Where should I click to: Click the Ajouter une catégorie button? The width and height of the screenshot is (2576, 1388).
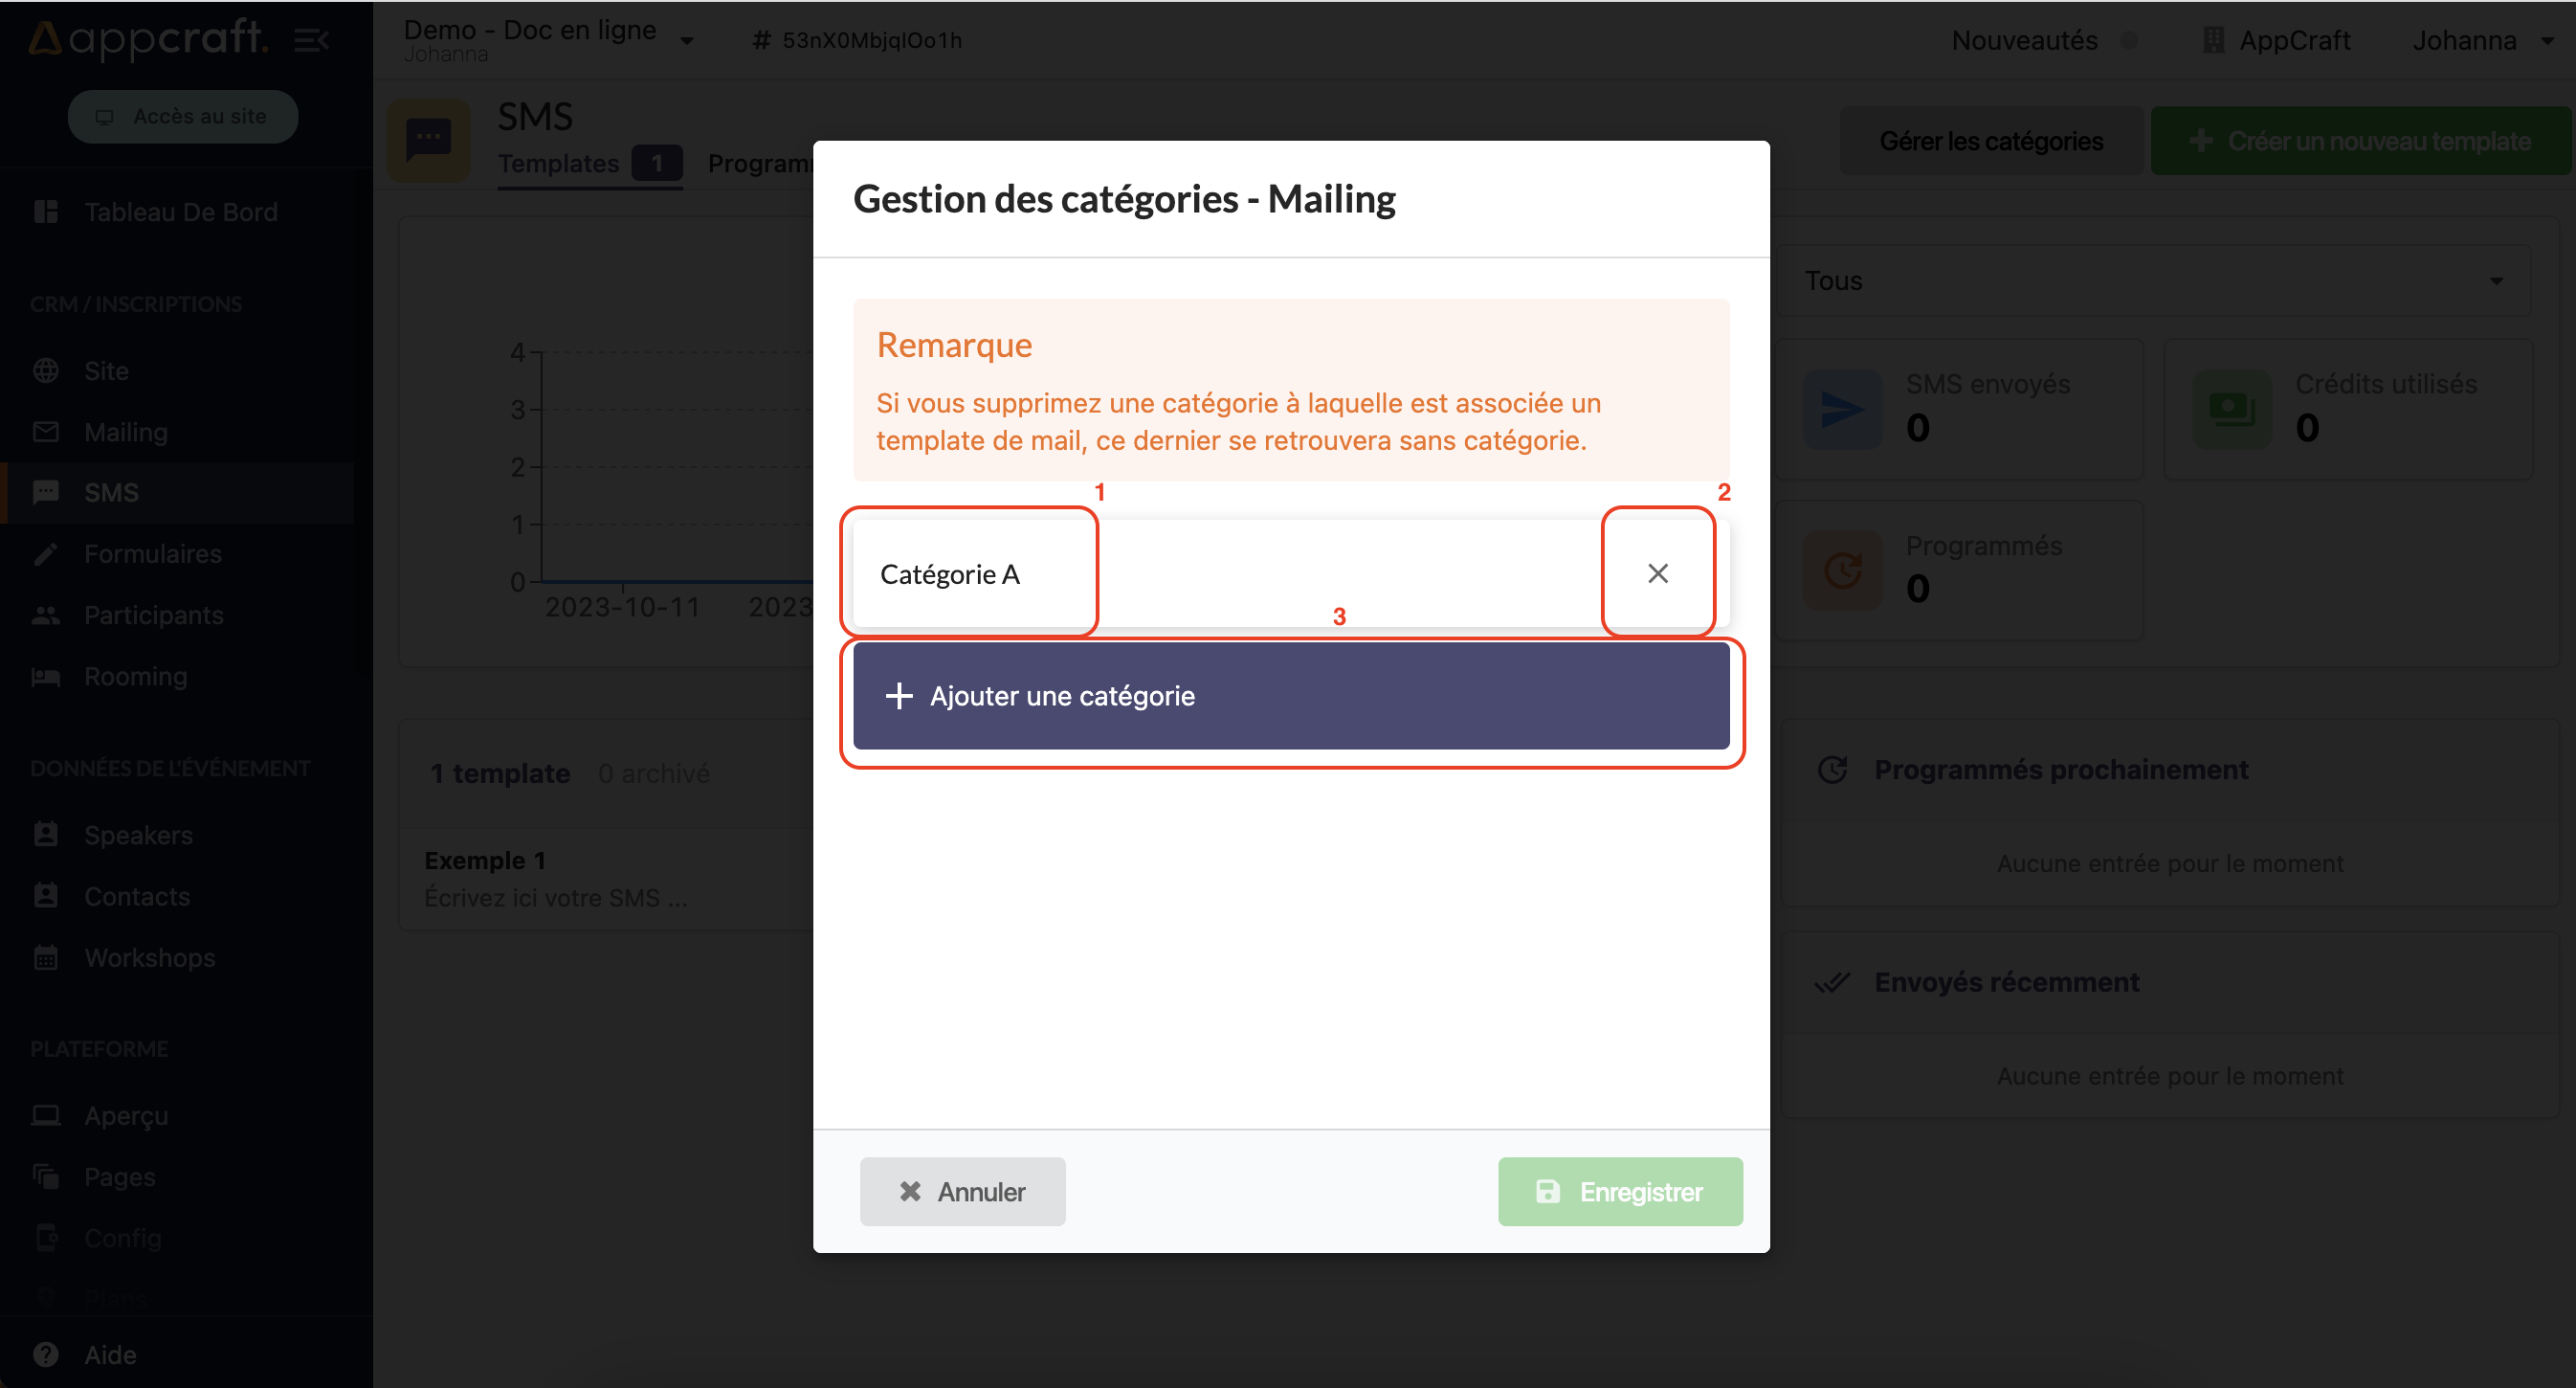click(x=1290, y=696)
